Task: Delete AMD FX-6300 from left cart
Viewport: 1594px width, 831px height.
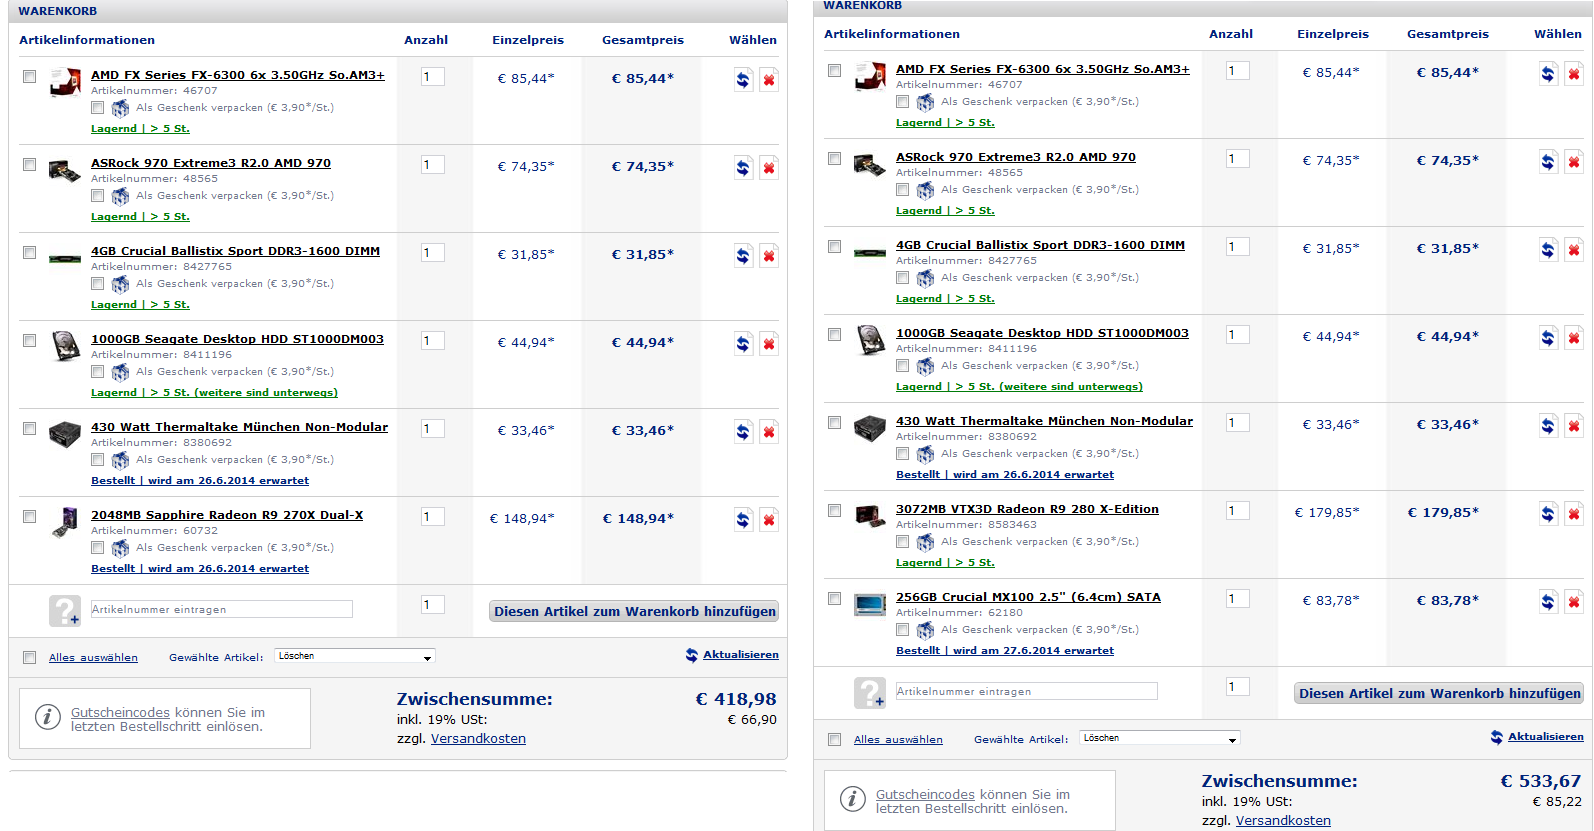Action: click(768, 80)
